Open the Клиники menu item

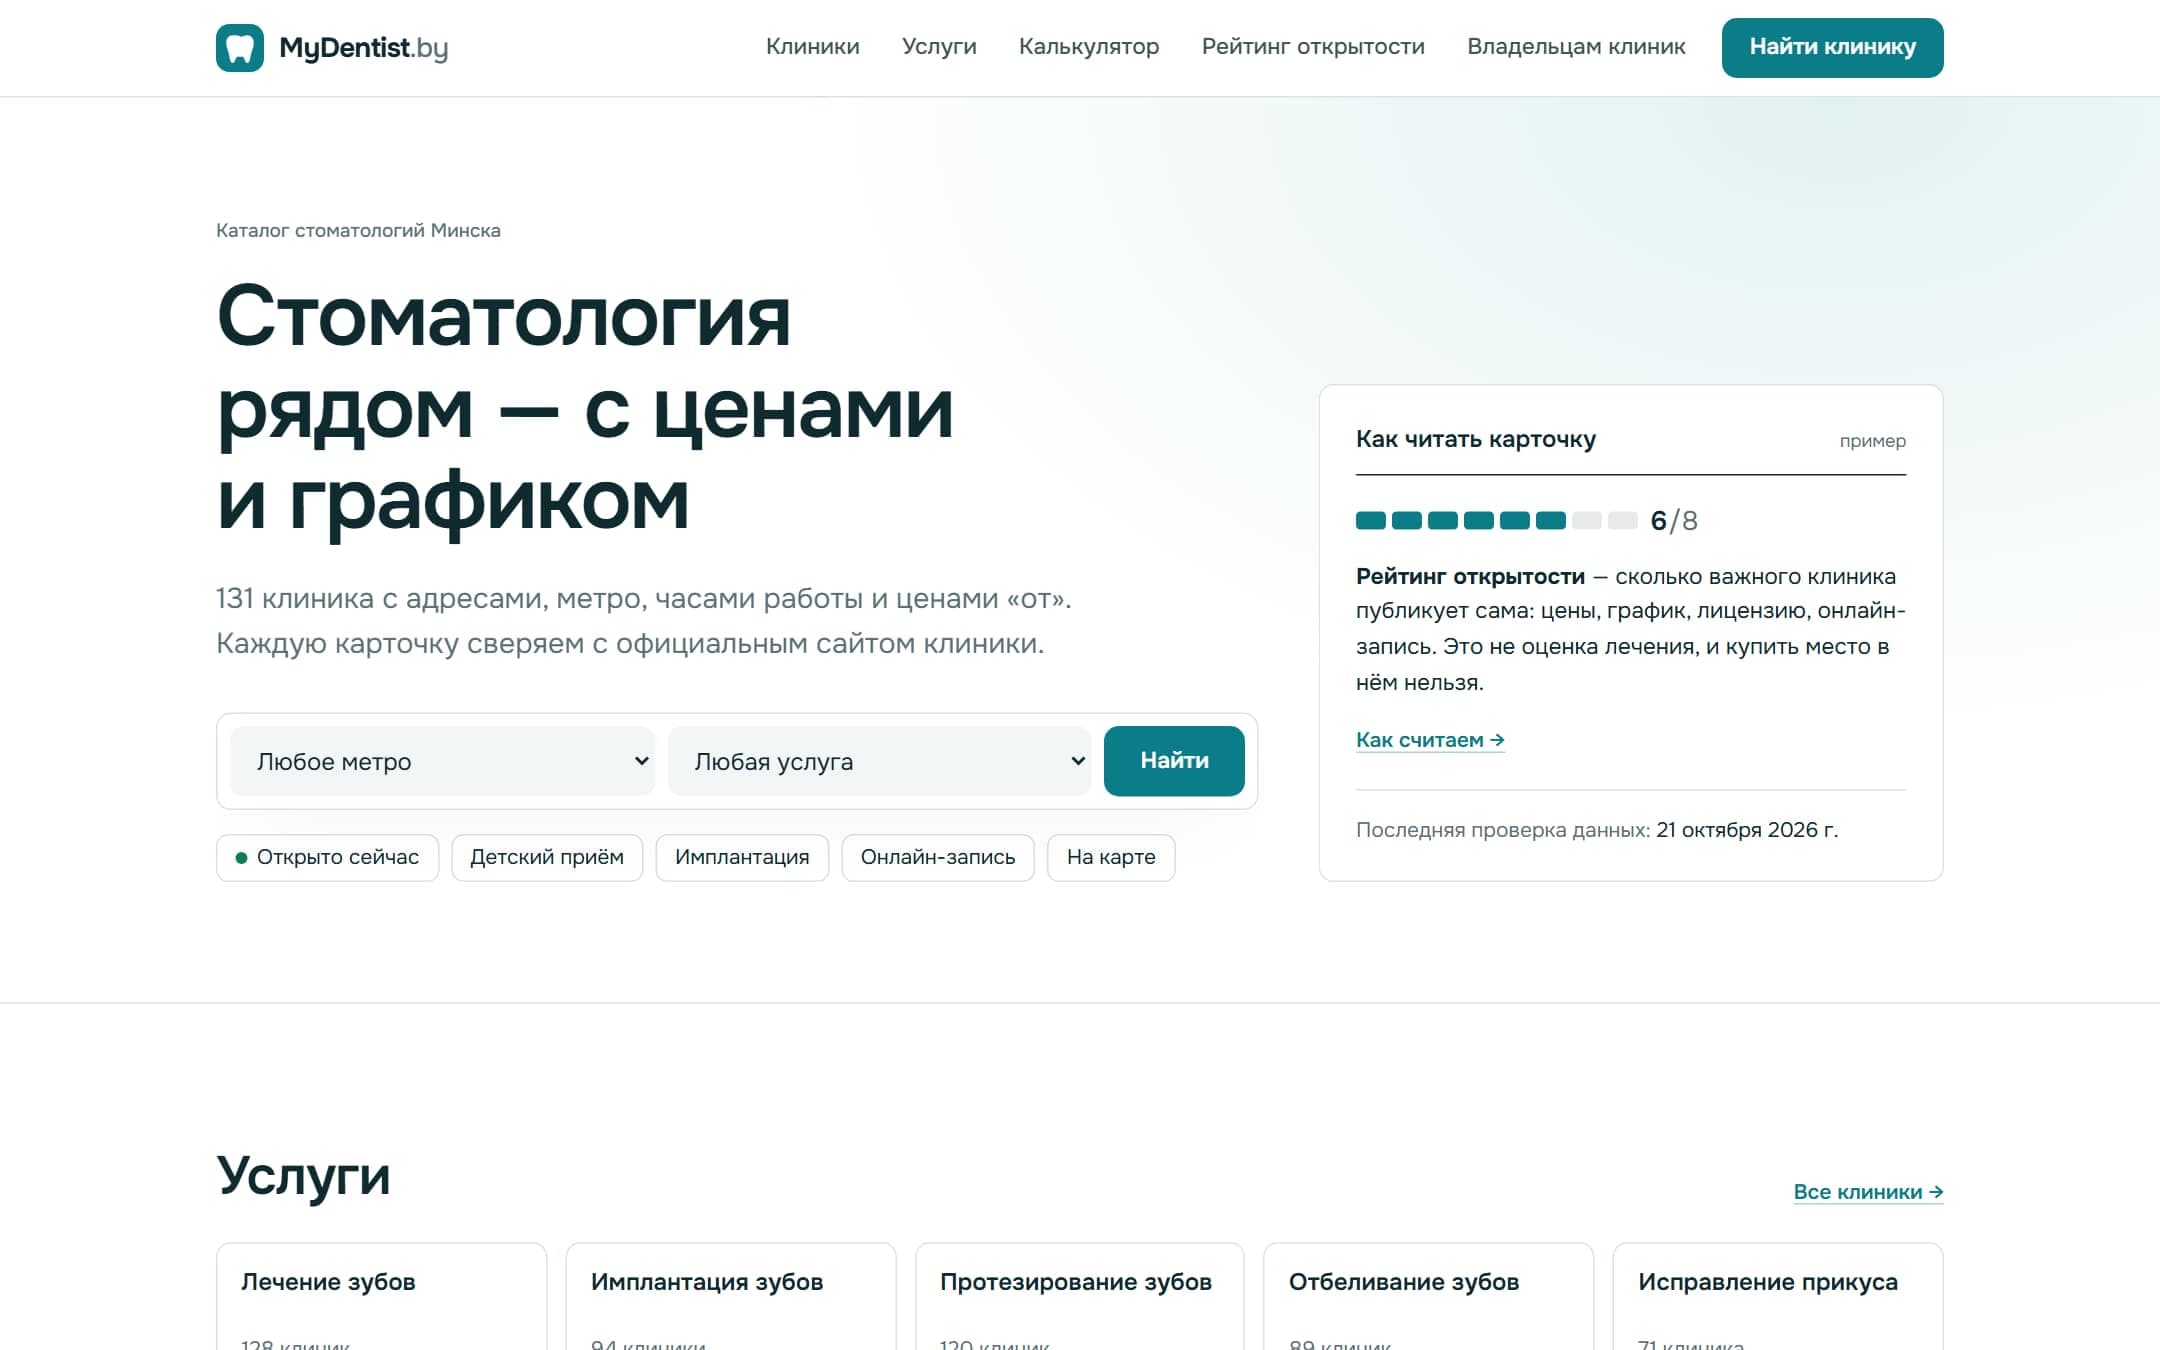click(812, 47)
